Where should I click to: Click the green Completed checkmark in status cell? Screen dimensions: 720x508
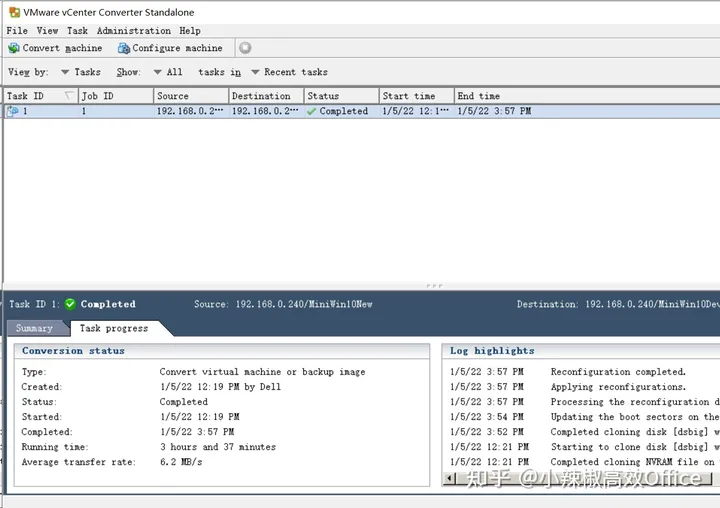311,111
